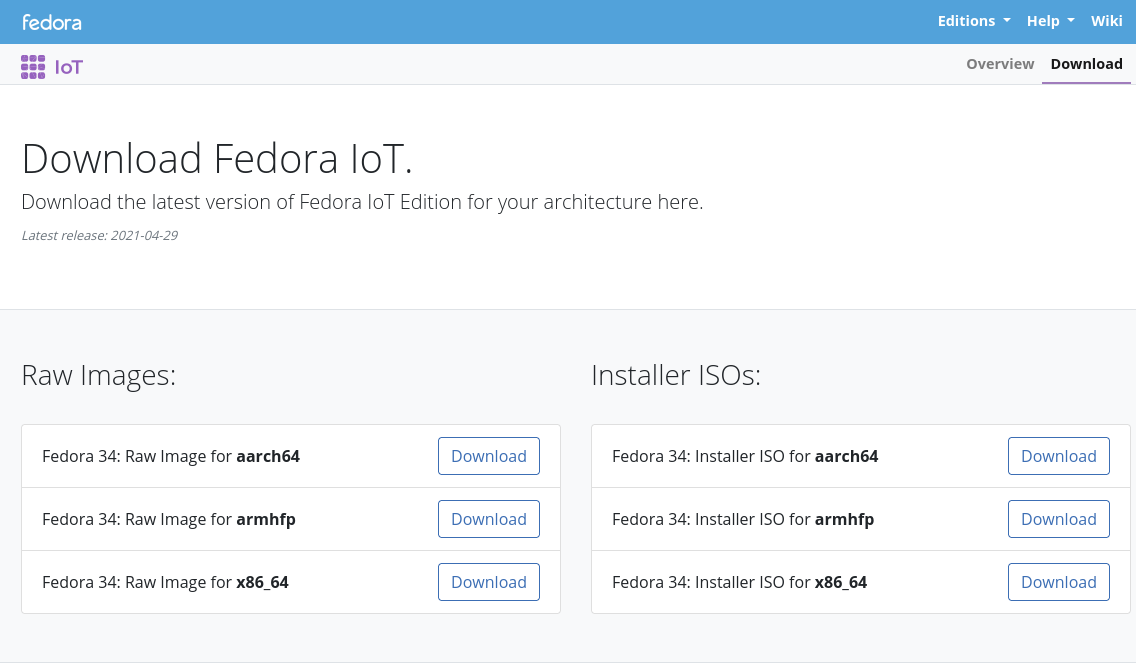Screen dimensions: 1136x671
Task: Download Raw Image for aarch64
Action: coord(488,456)
